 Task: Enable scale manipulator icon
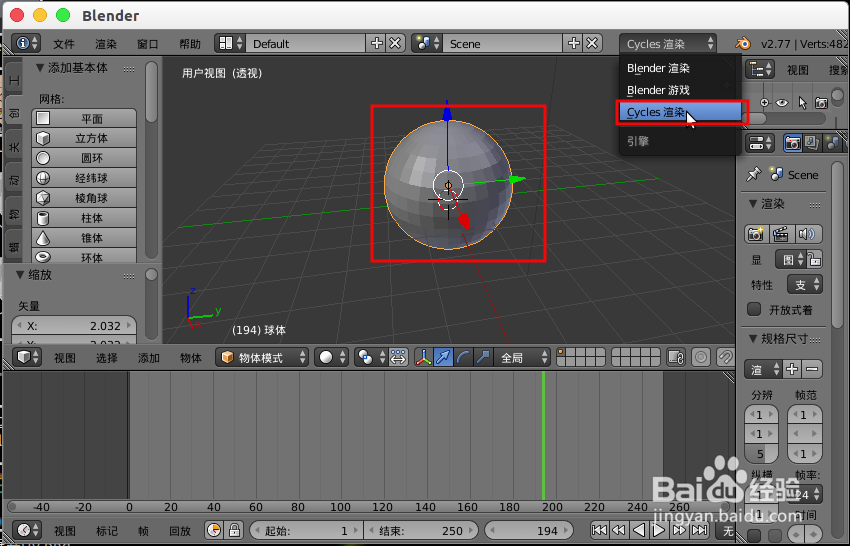click(x=484, y=357)
